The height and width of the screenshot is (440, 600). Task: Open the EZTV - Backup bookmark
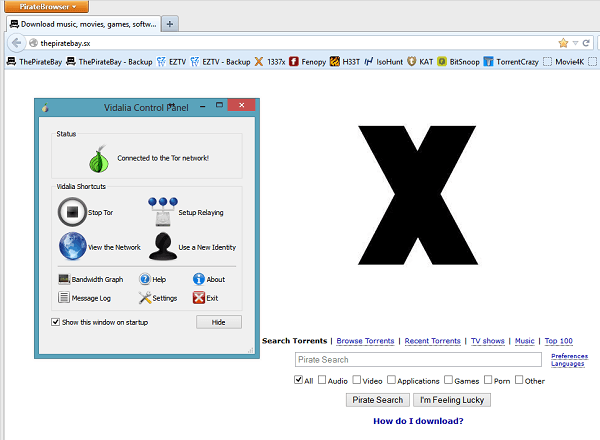[220, 62]
